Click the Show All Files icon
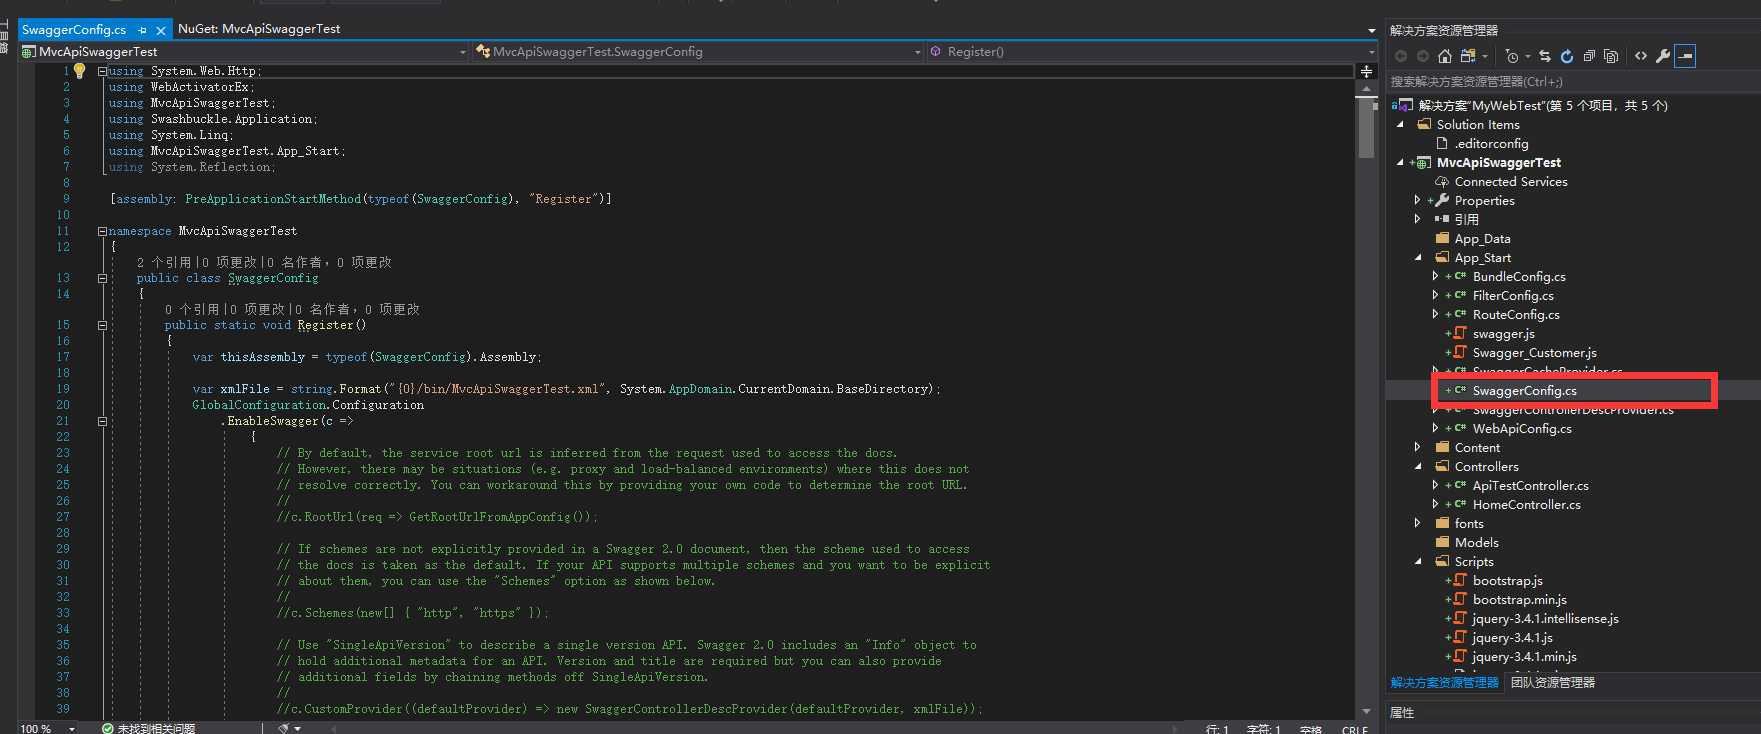The image size is (1761, 734). [x=1611, y=56]
